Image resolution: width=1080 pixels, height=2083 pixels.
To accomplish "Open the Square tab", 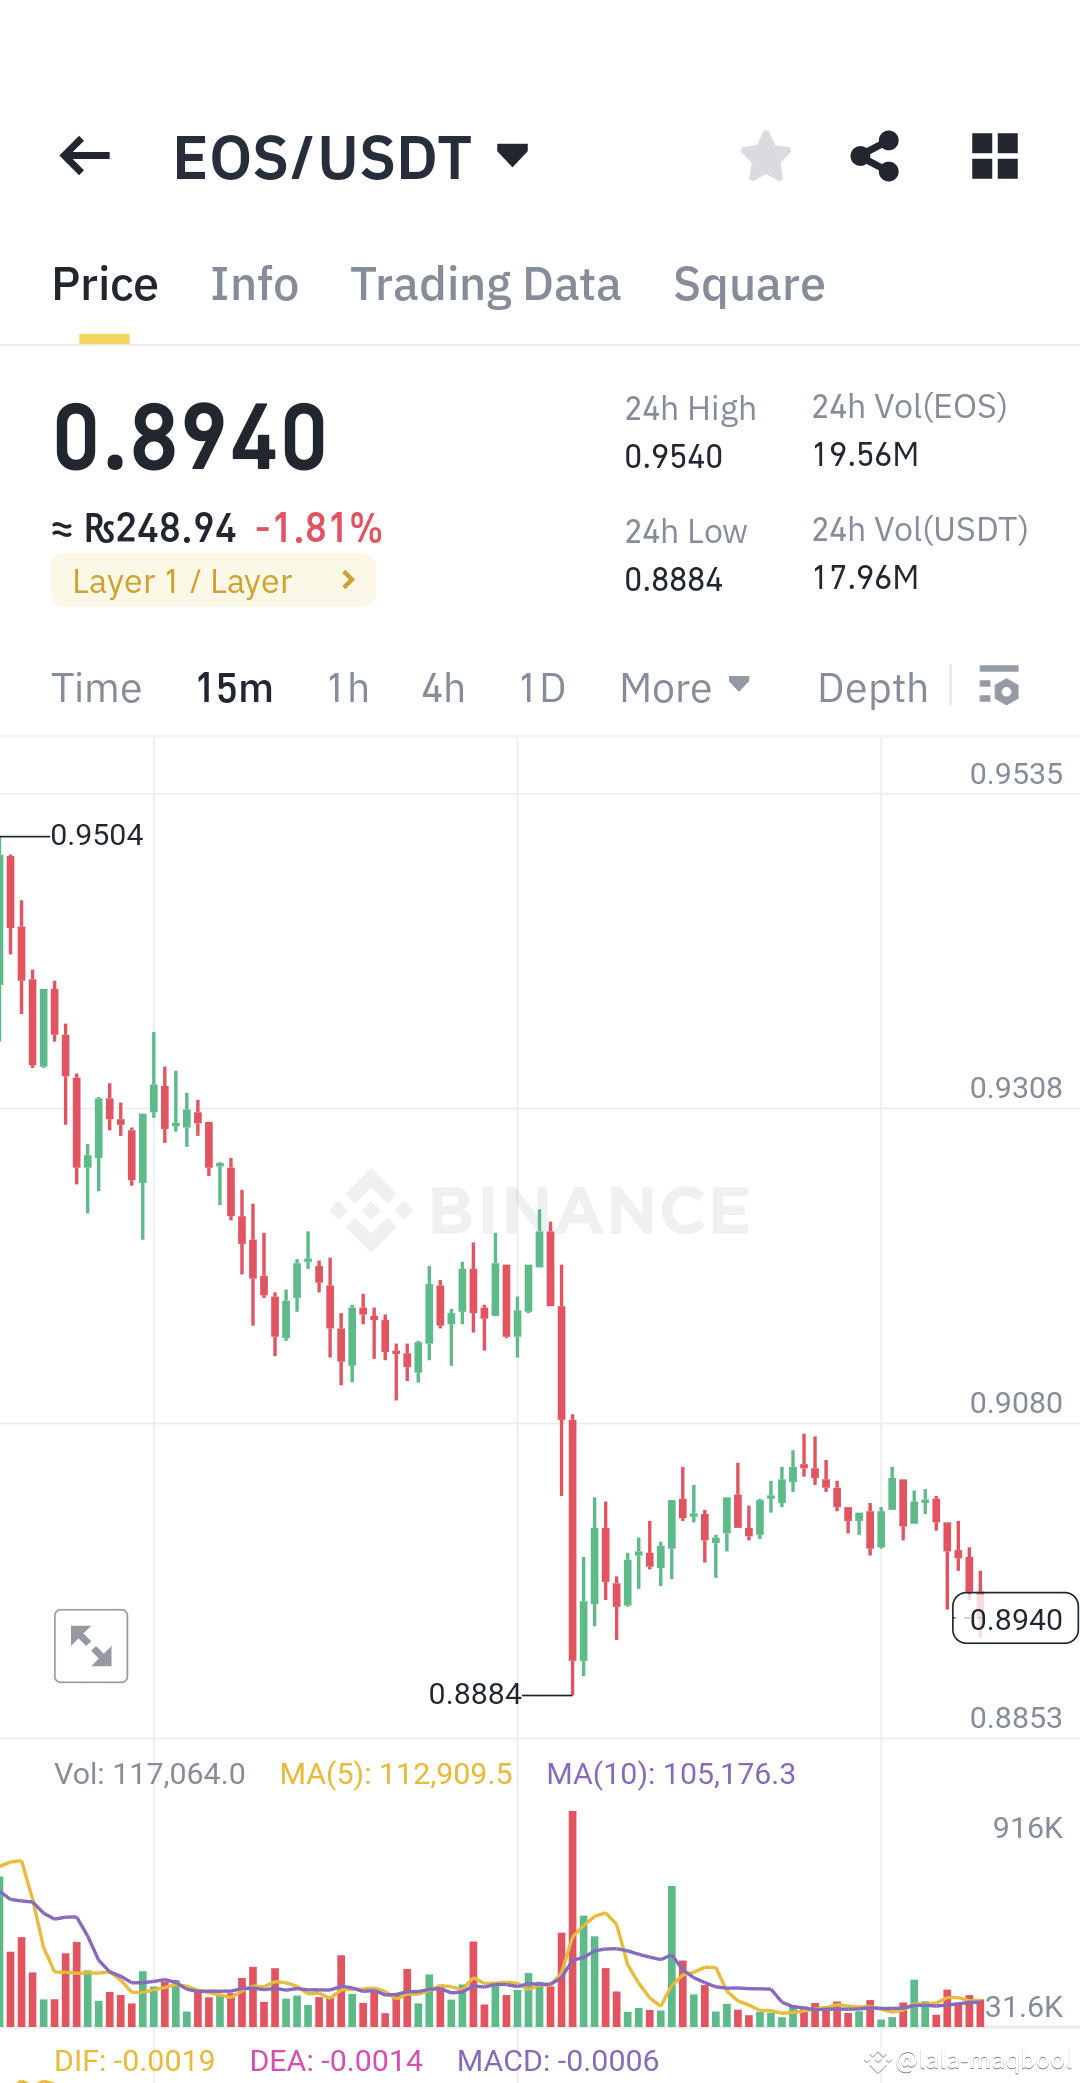I will click(x=749, y=284).
